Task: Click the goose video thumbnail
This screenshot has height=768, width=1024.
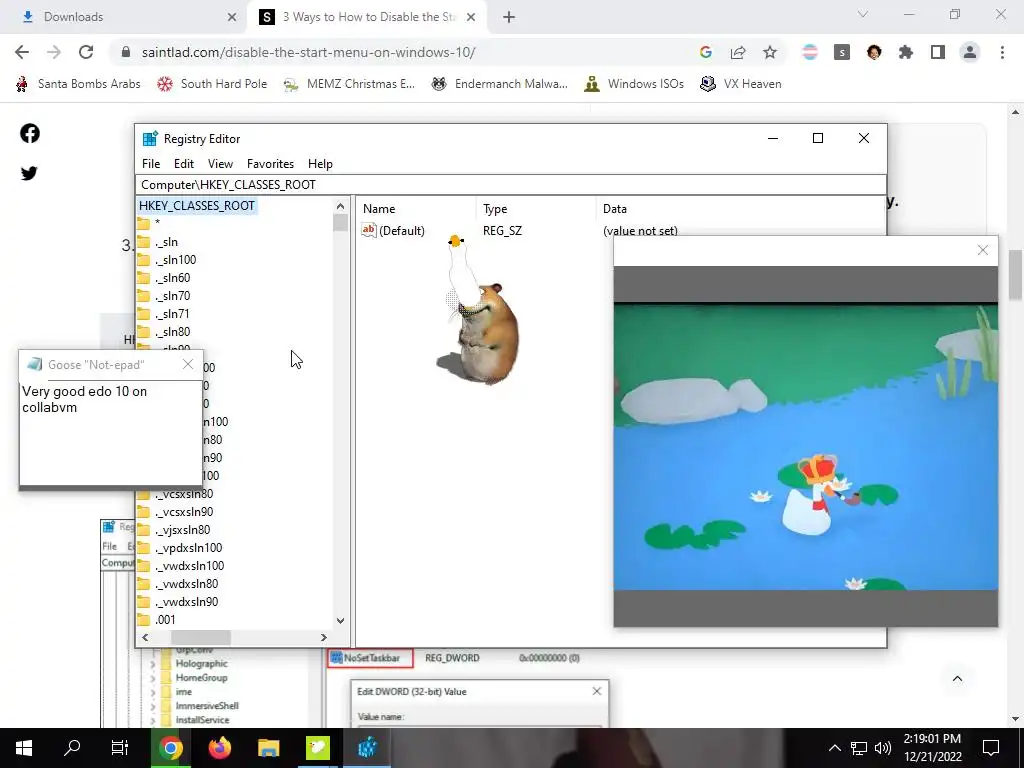Action: (806, 446)
